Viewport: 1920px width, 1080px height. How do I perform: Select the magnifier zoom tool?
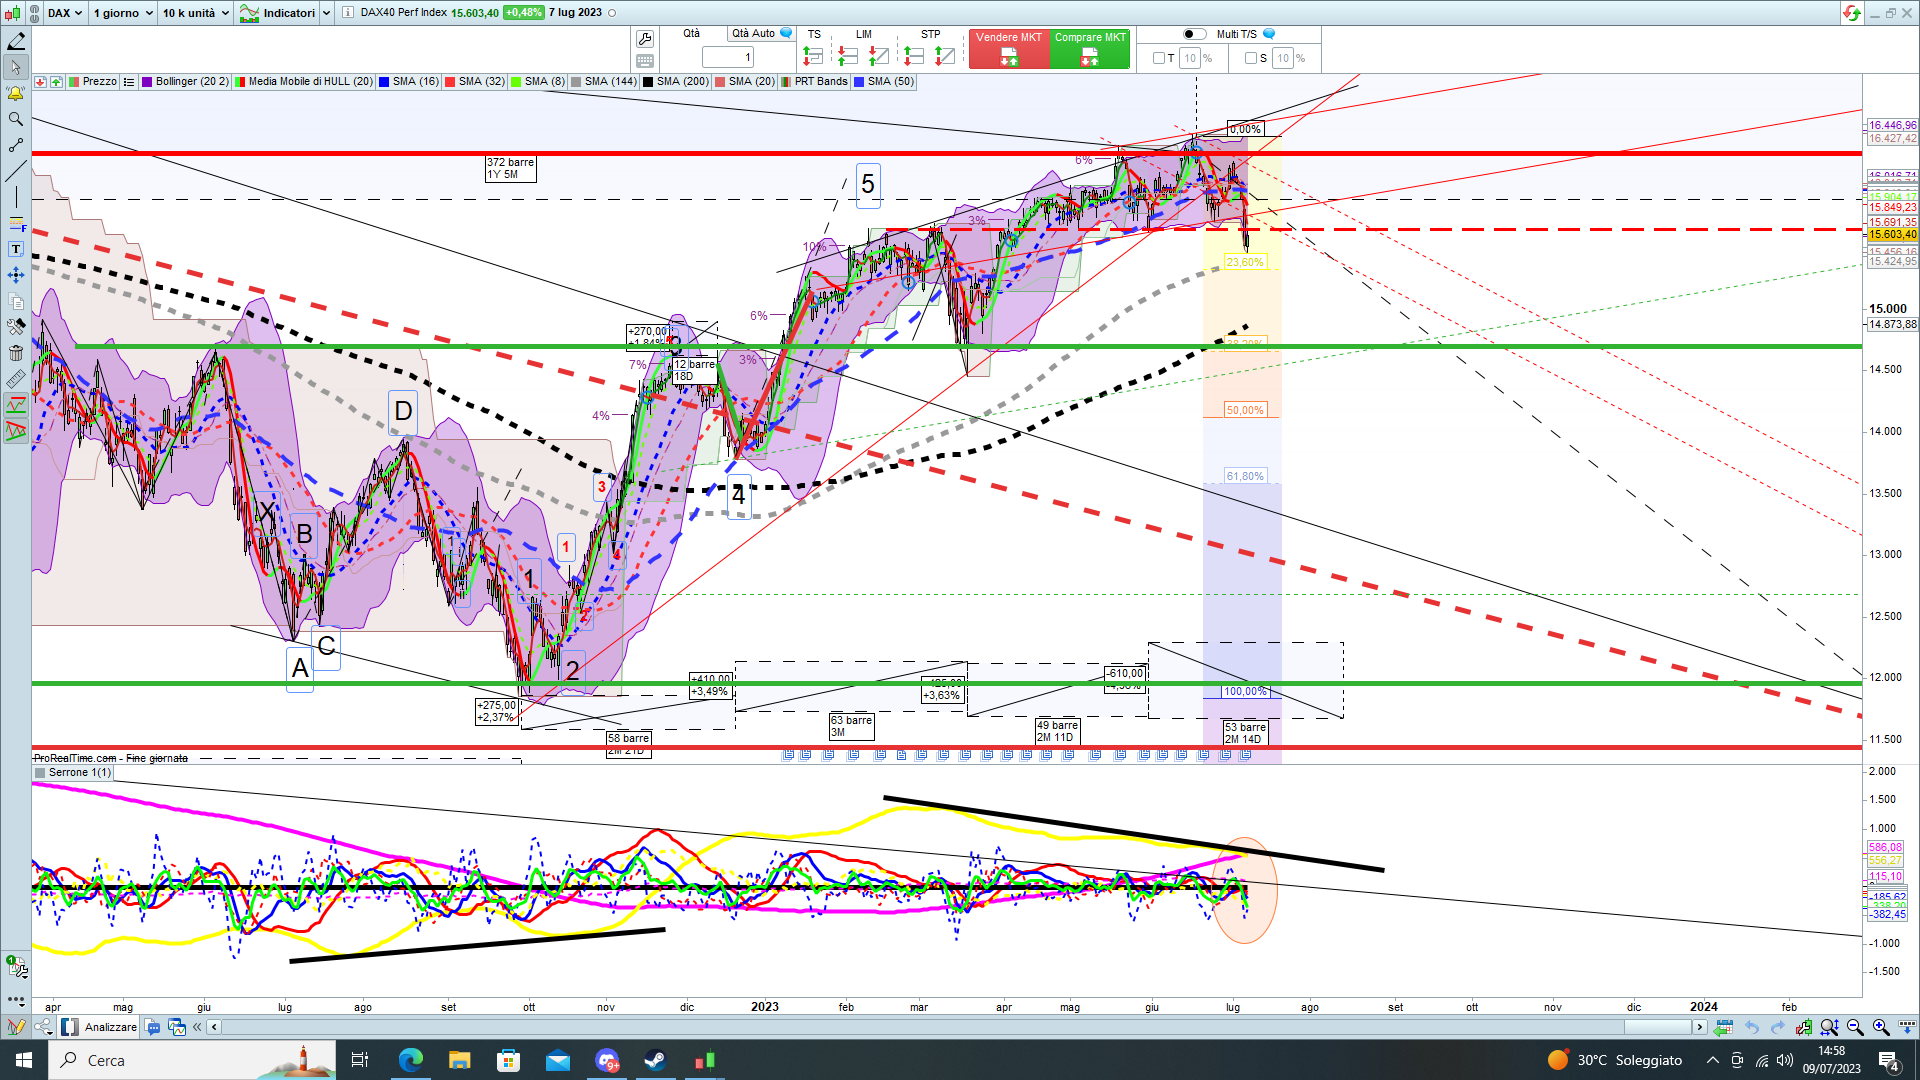[16, 119]
